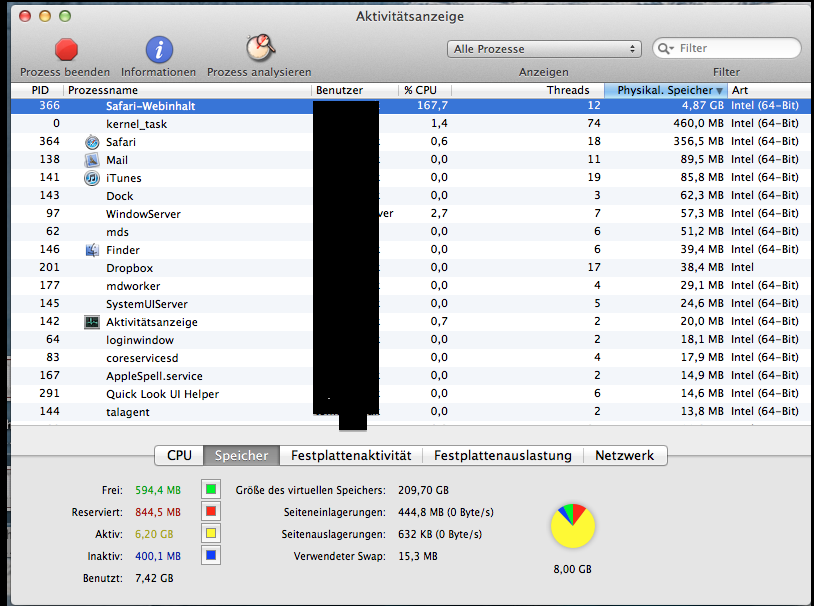The height and width of the screenshot is (606, 814).
Task: Click sort arrow on Physikal. Speicher column
Action: pos(719,91)
